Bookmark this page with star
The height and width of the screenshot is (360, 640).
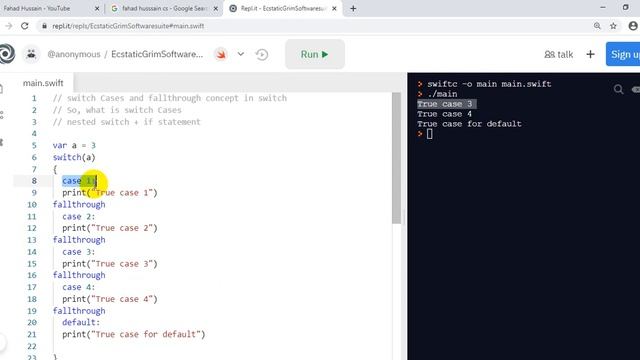pos(613,26)
